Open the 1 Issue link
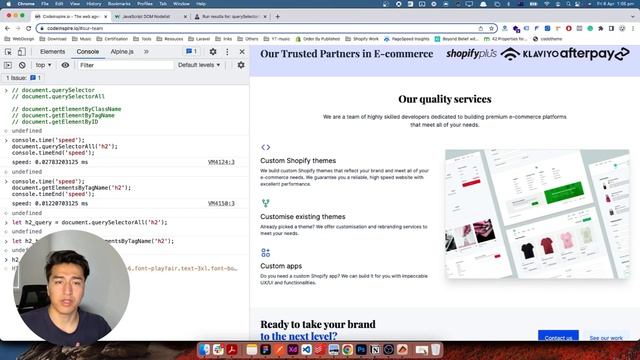This screenshot has height=360, width=640. click(x=23, y=78)
